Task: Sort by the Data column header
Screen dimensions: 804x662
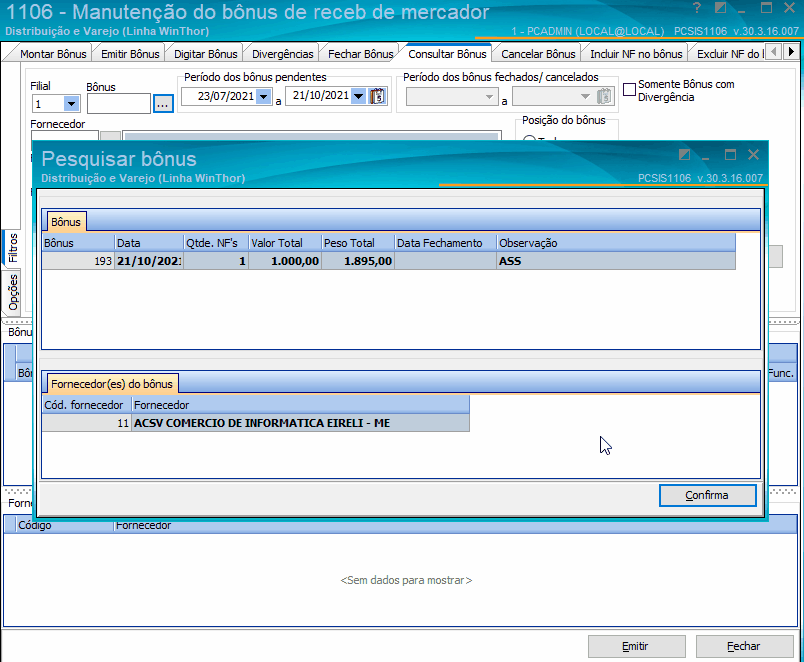Action: [149, 243]
